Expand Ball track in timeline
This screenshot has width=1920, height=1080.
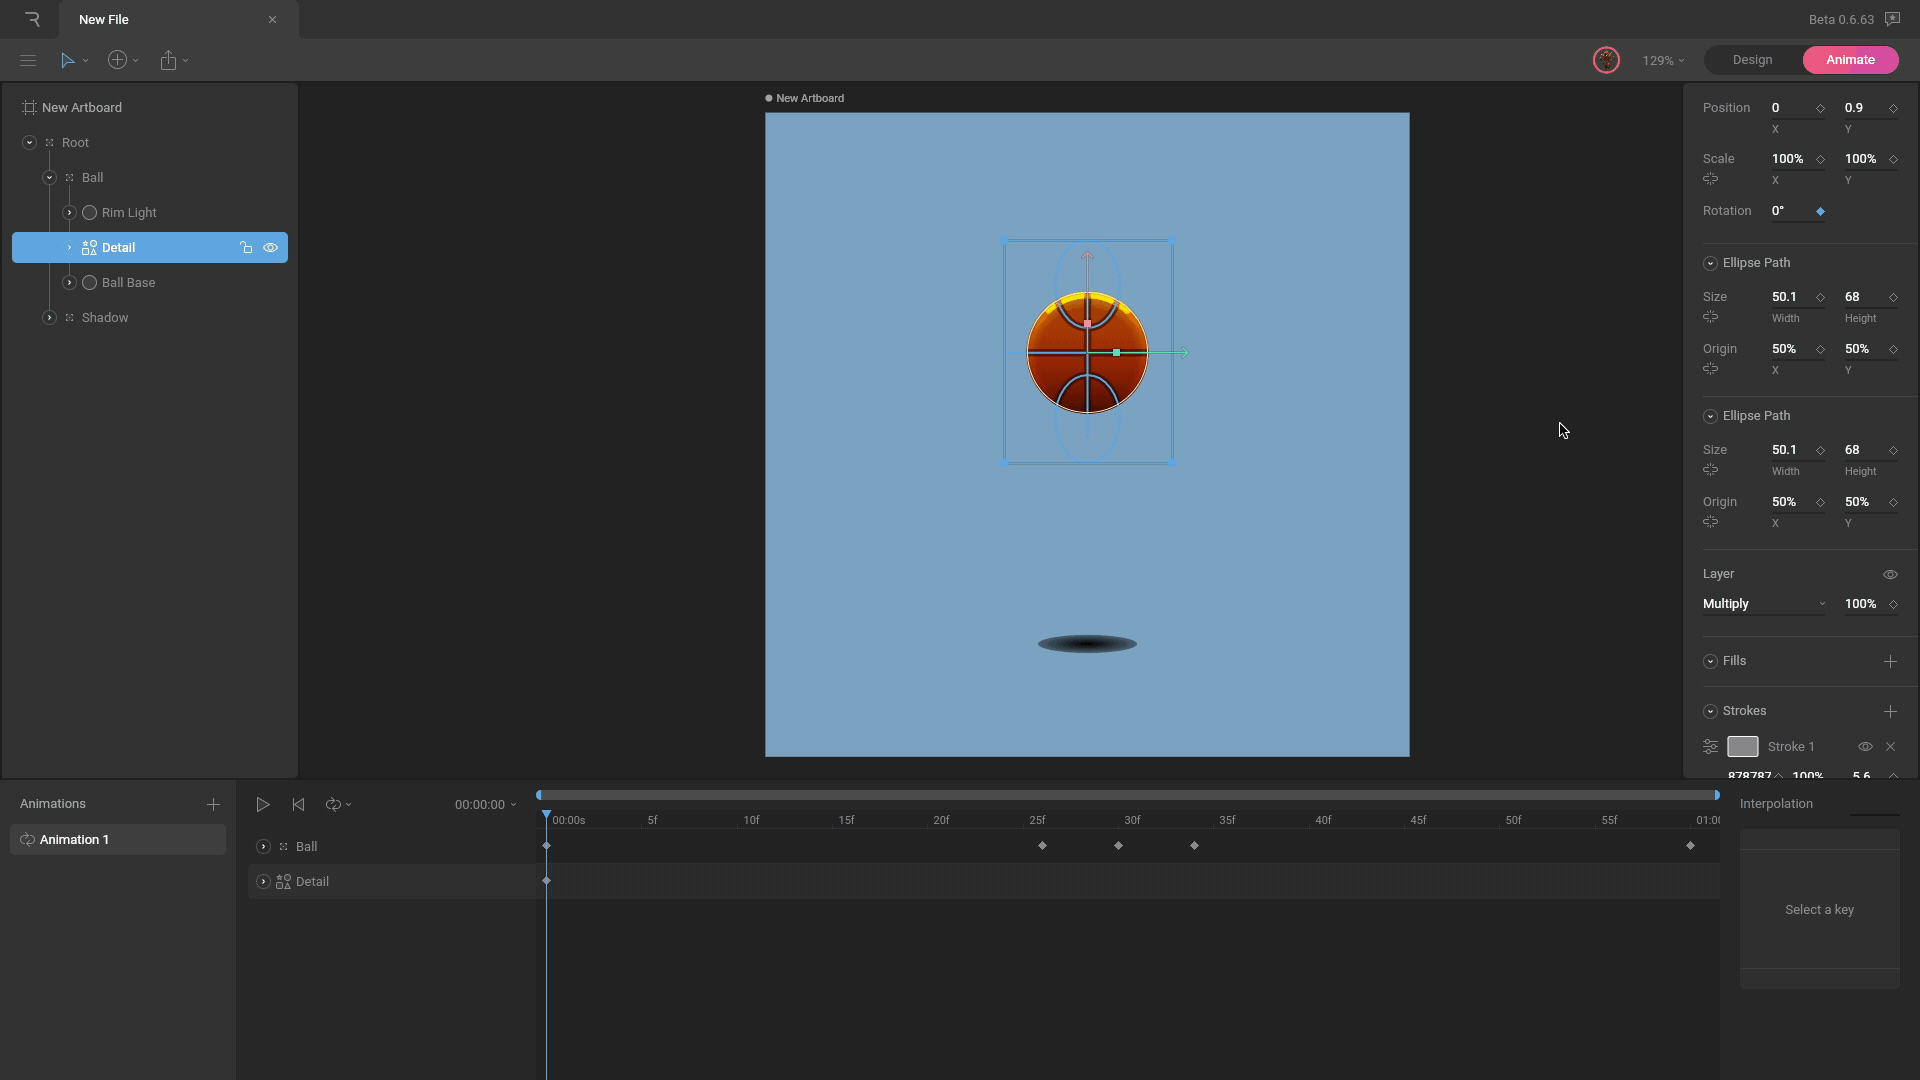coord(263,847)
